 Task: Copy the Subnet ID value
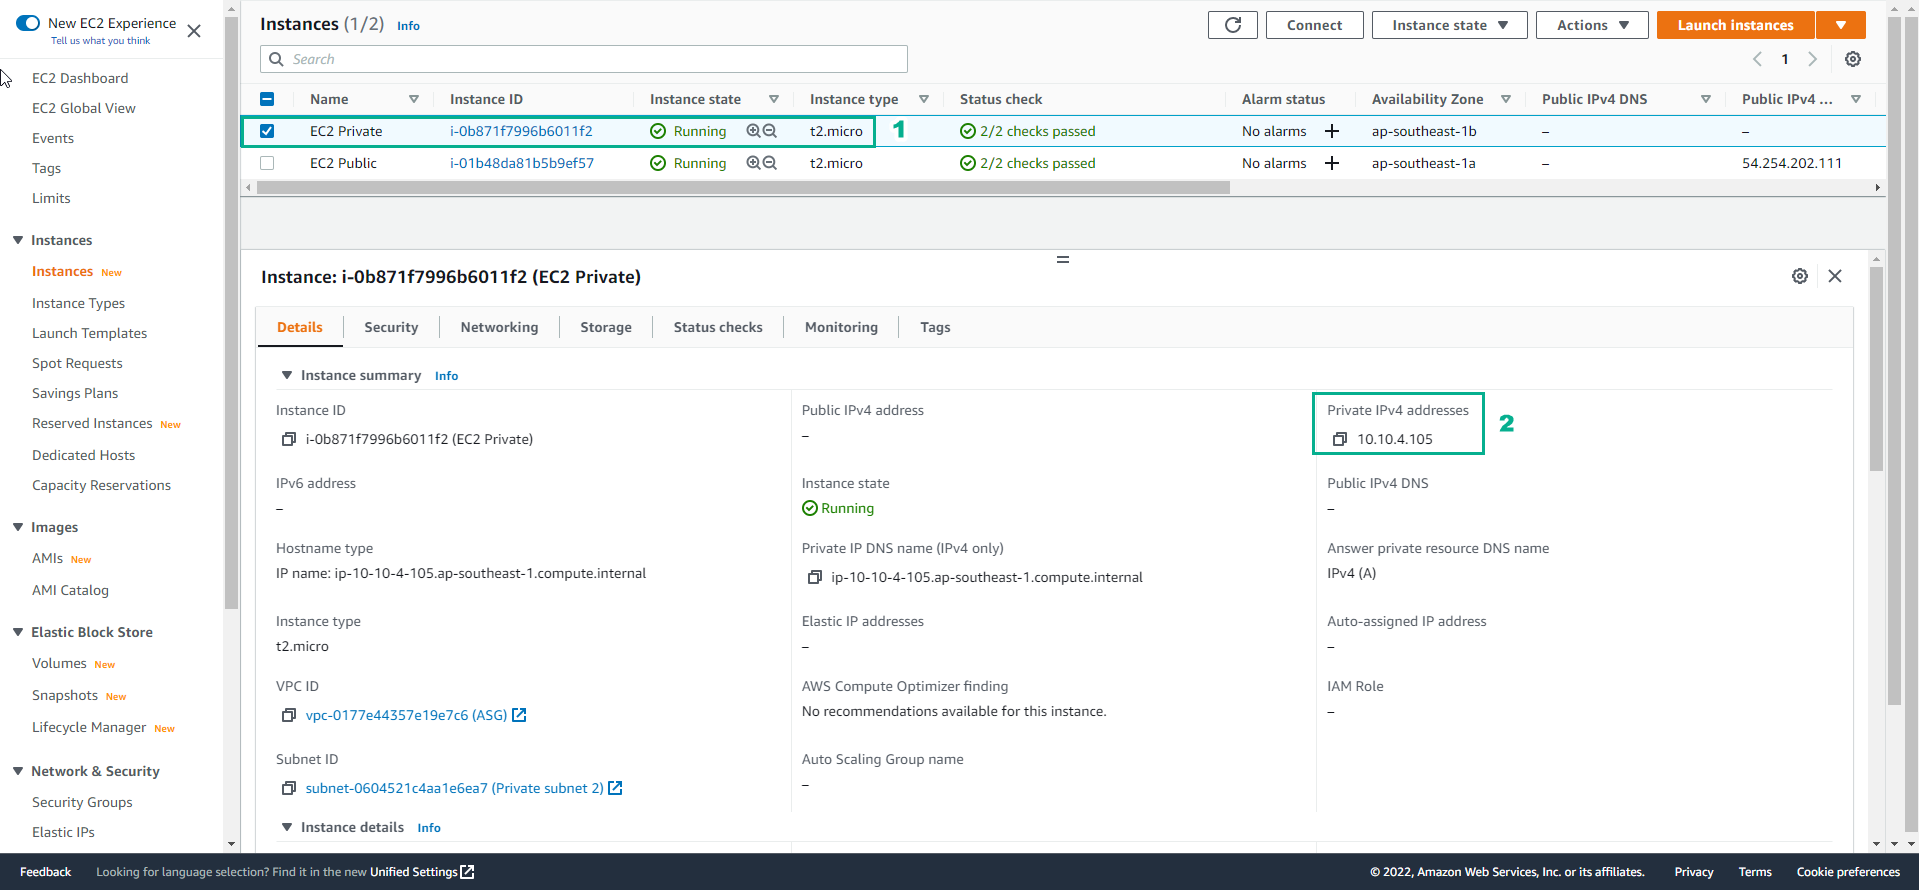pyautogui.click(x=289, y=788)
